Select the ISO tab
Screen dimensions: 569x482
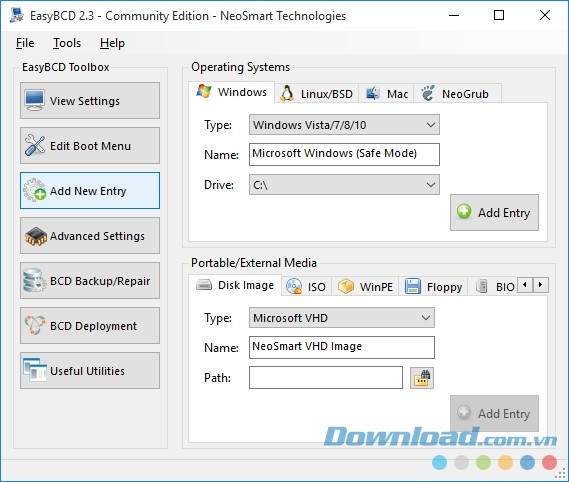pyautogui.click(x=306, y=287)
